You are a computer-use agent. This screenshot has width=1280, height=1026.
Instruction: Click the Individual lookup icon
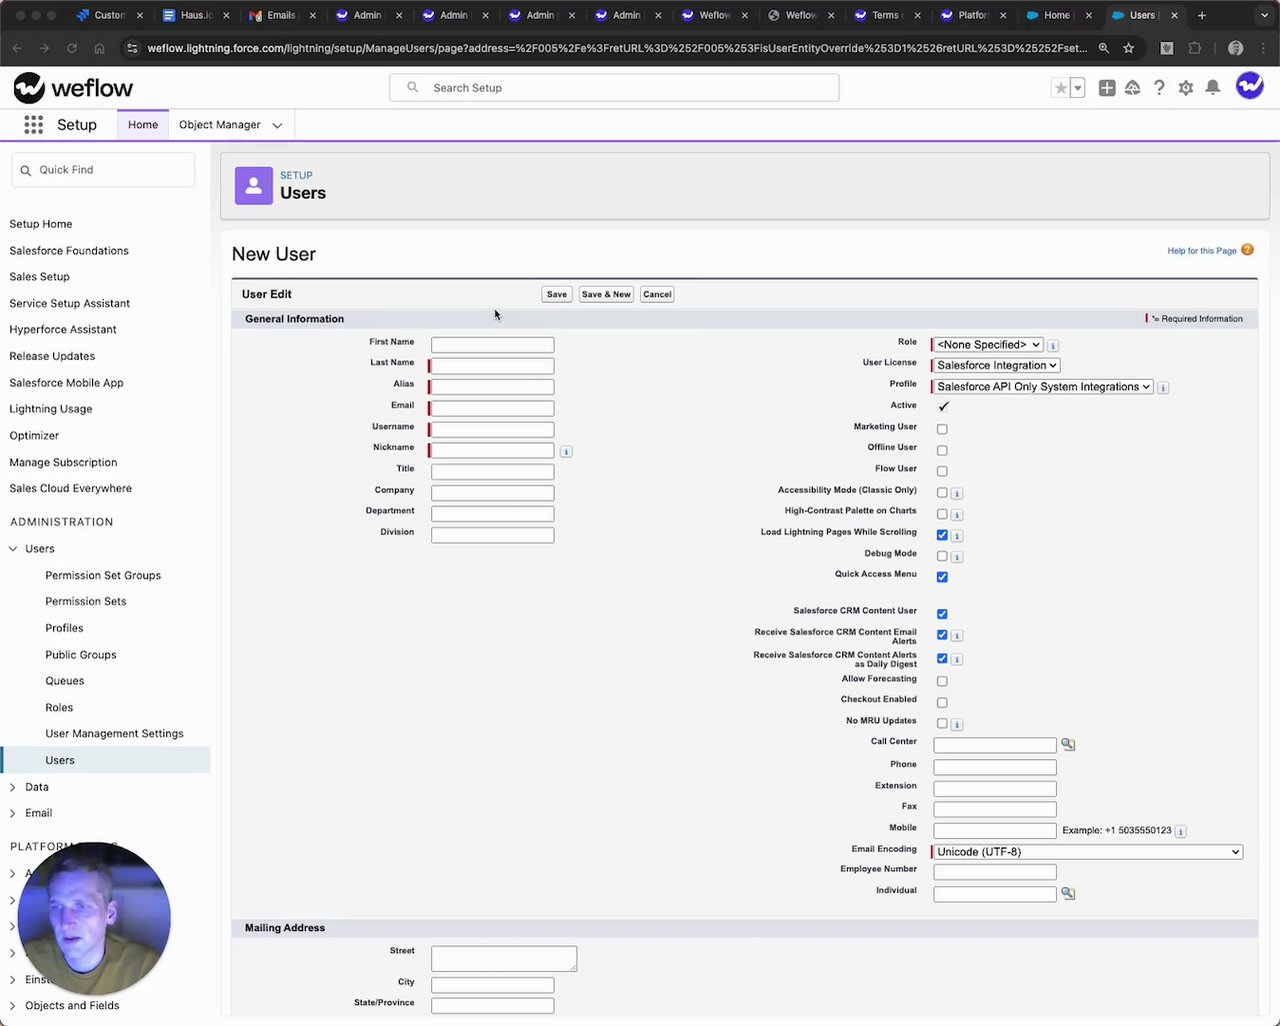click(x=1068, y=893)
